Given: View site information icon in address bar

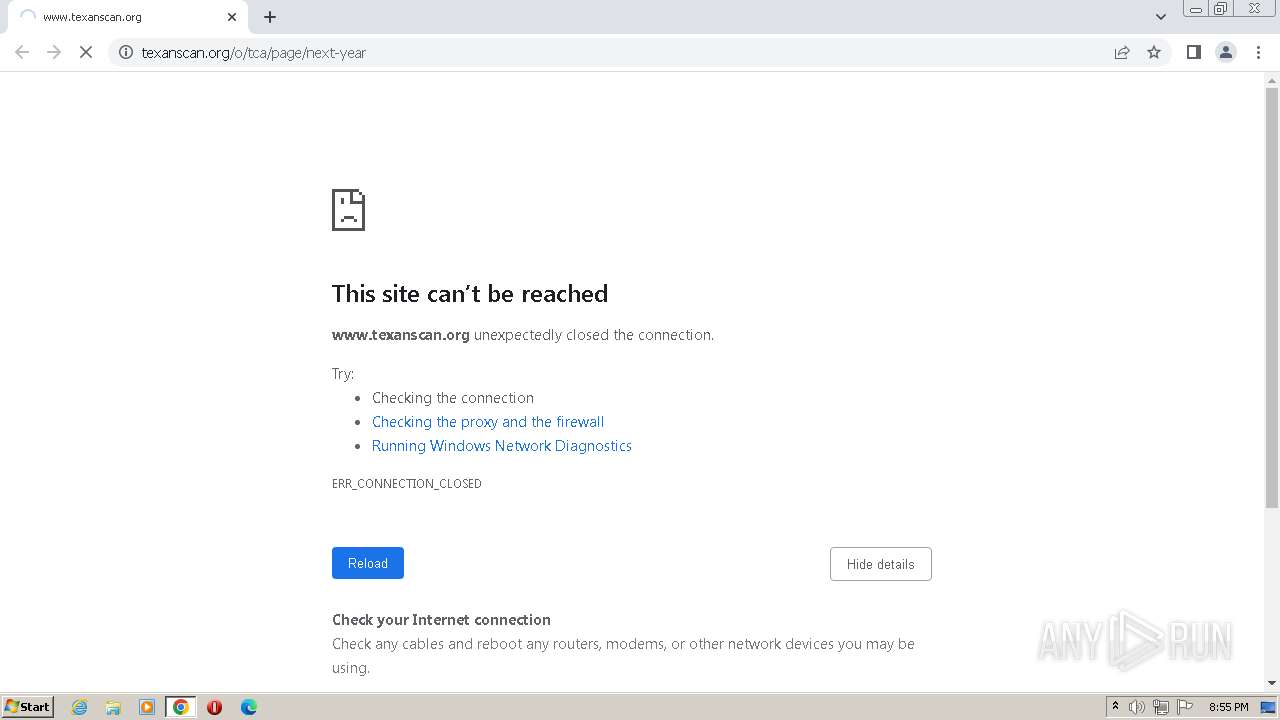Looking at the screenshot, I should [x=126, y=53].
